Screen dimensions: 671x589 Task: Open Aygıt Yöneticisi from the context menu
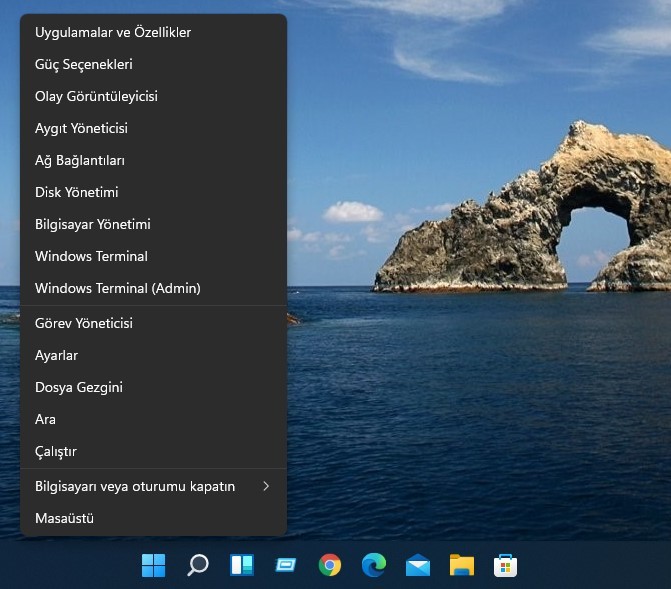click(x=81, y=128)
